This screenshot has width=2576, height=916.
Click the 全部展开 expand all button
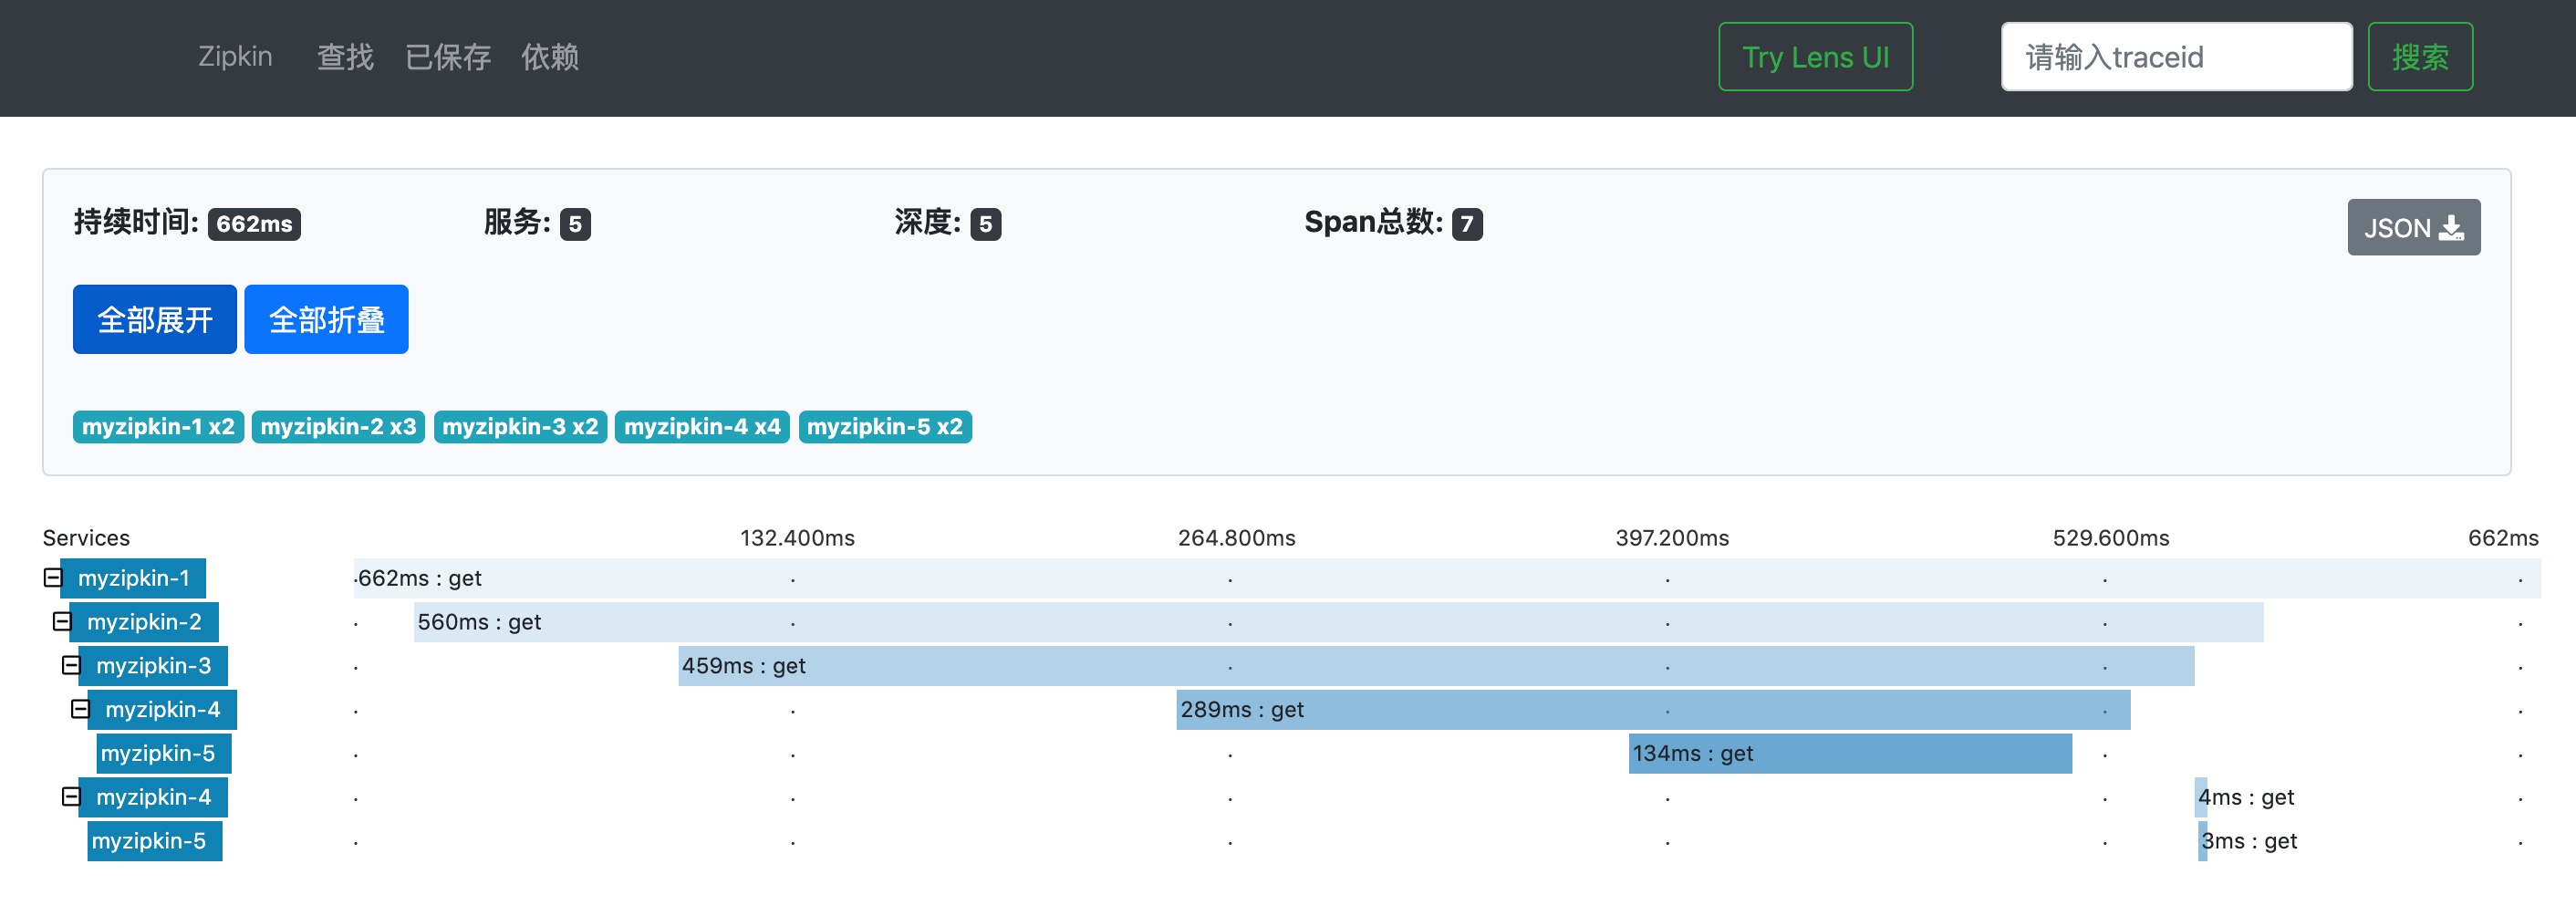coord(155,320)
